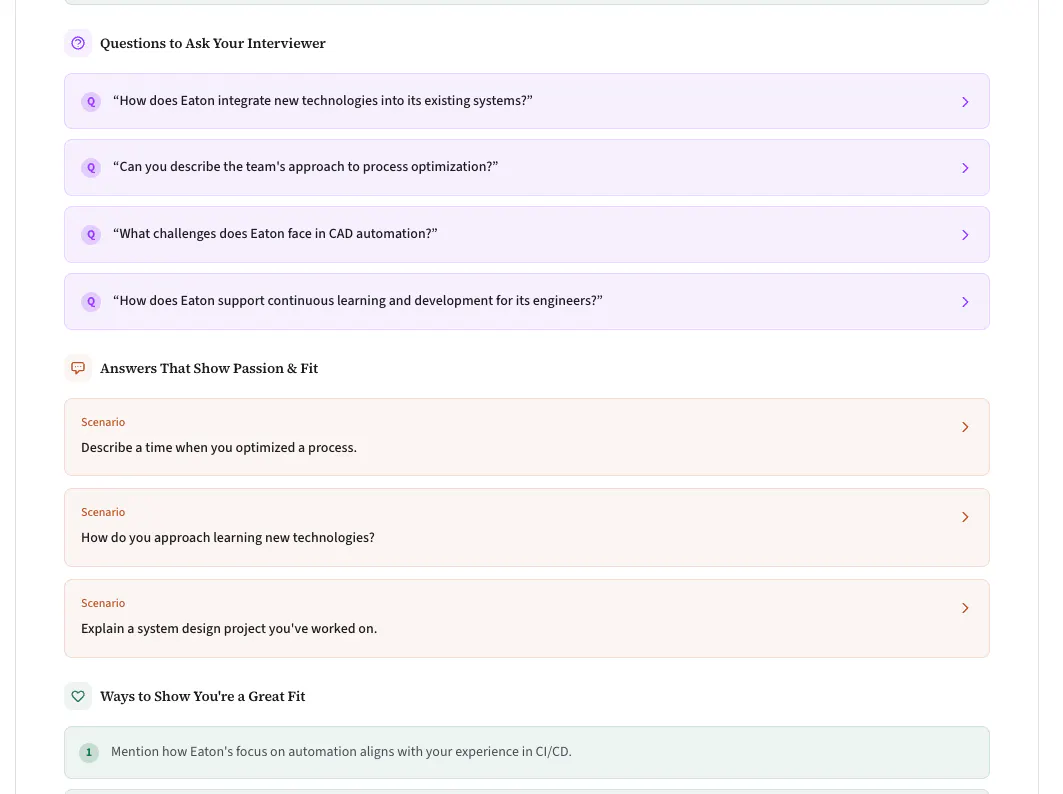Expand the chevron for the 'optimized a process' scenario
This screenshot has height=794, width=1063.
pyautogui.click(x=965, y=426)
